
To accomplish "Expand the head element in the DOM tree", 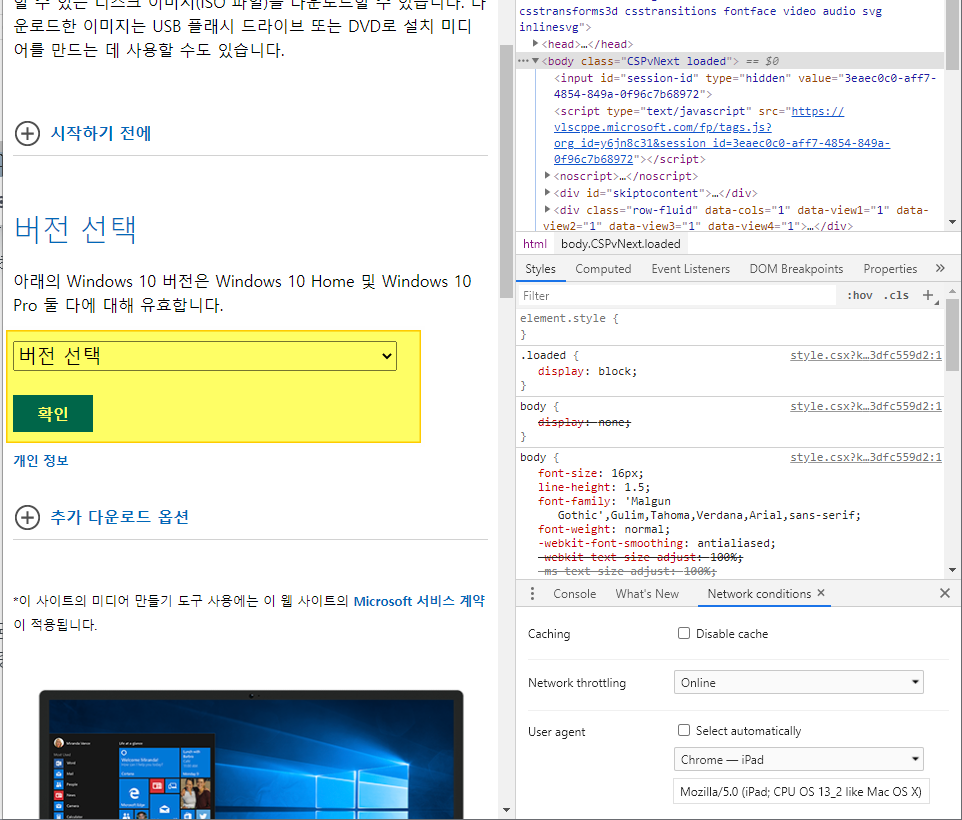I will 537,44.
